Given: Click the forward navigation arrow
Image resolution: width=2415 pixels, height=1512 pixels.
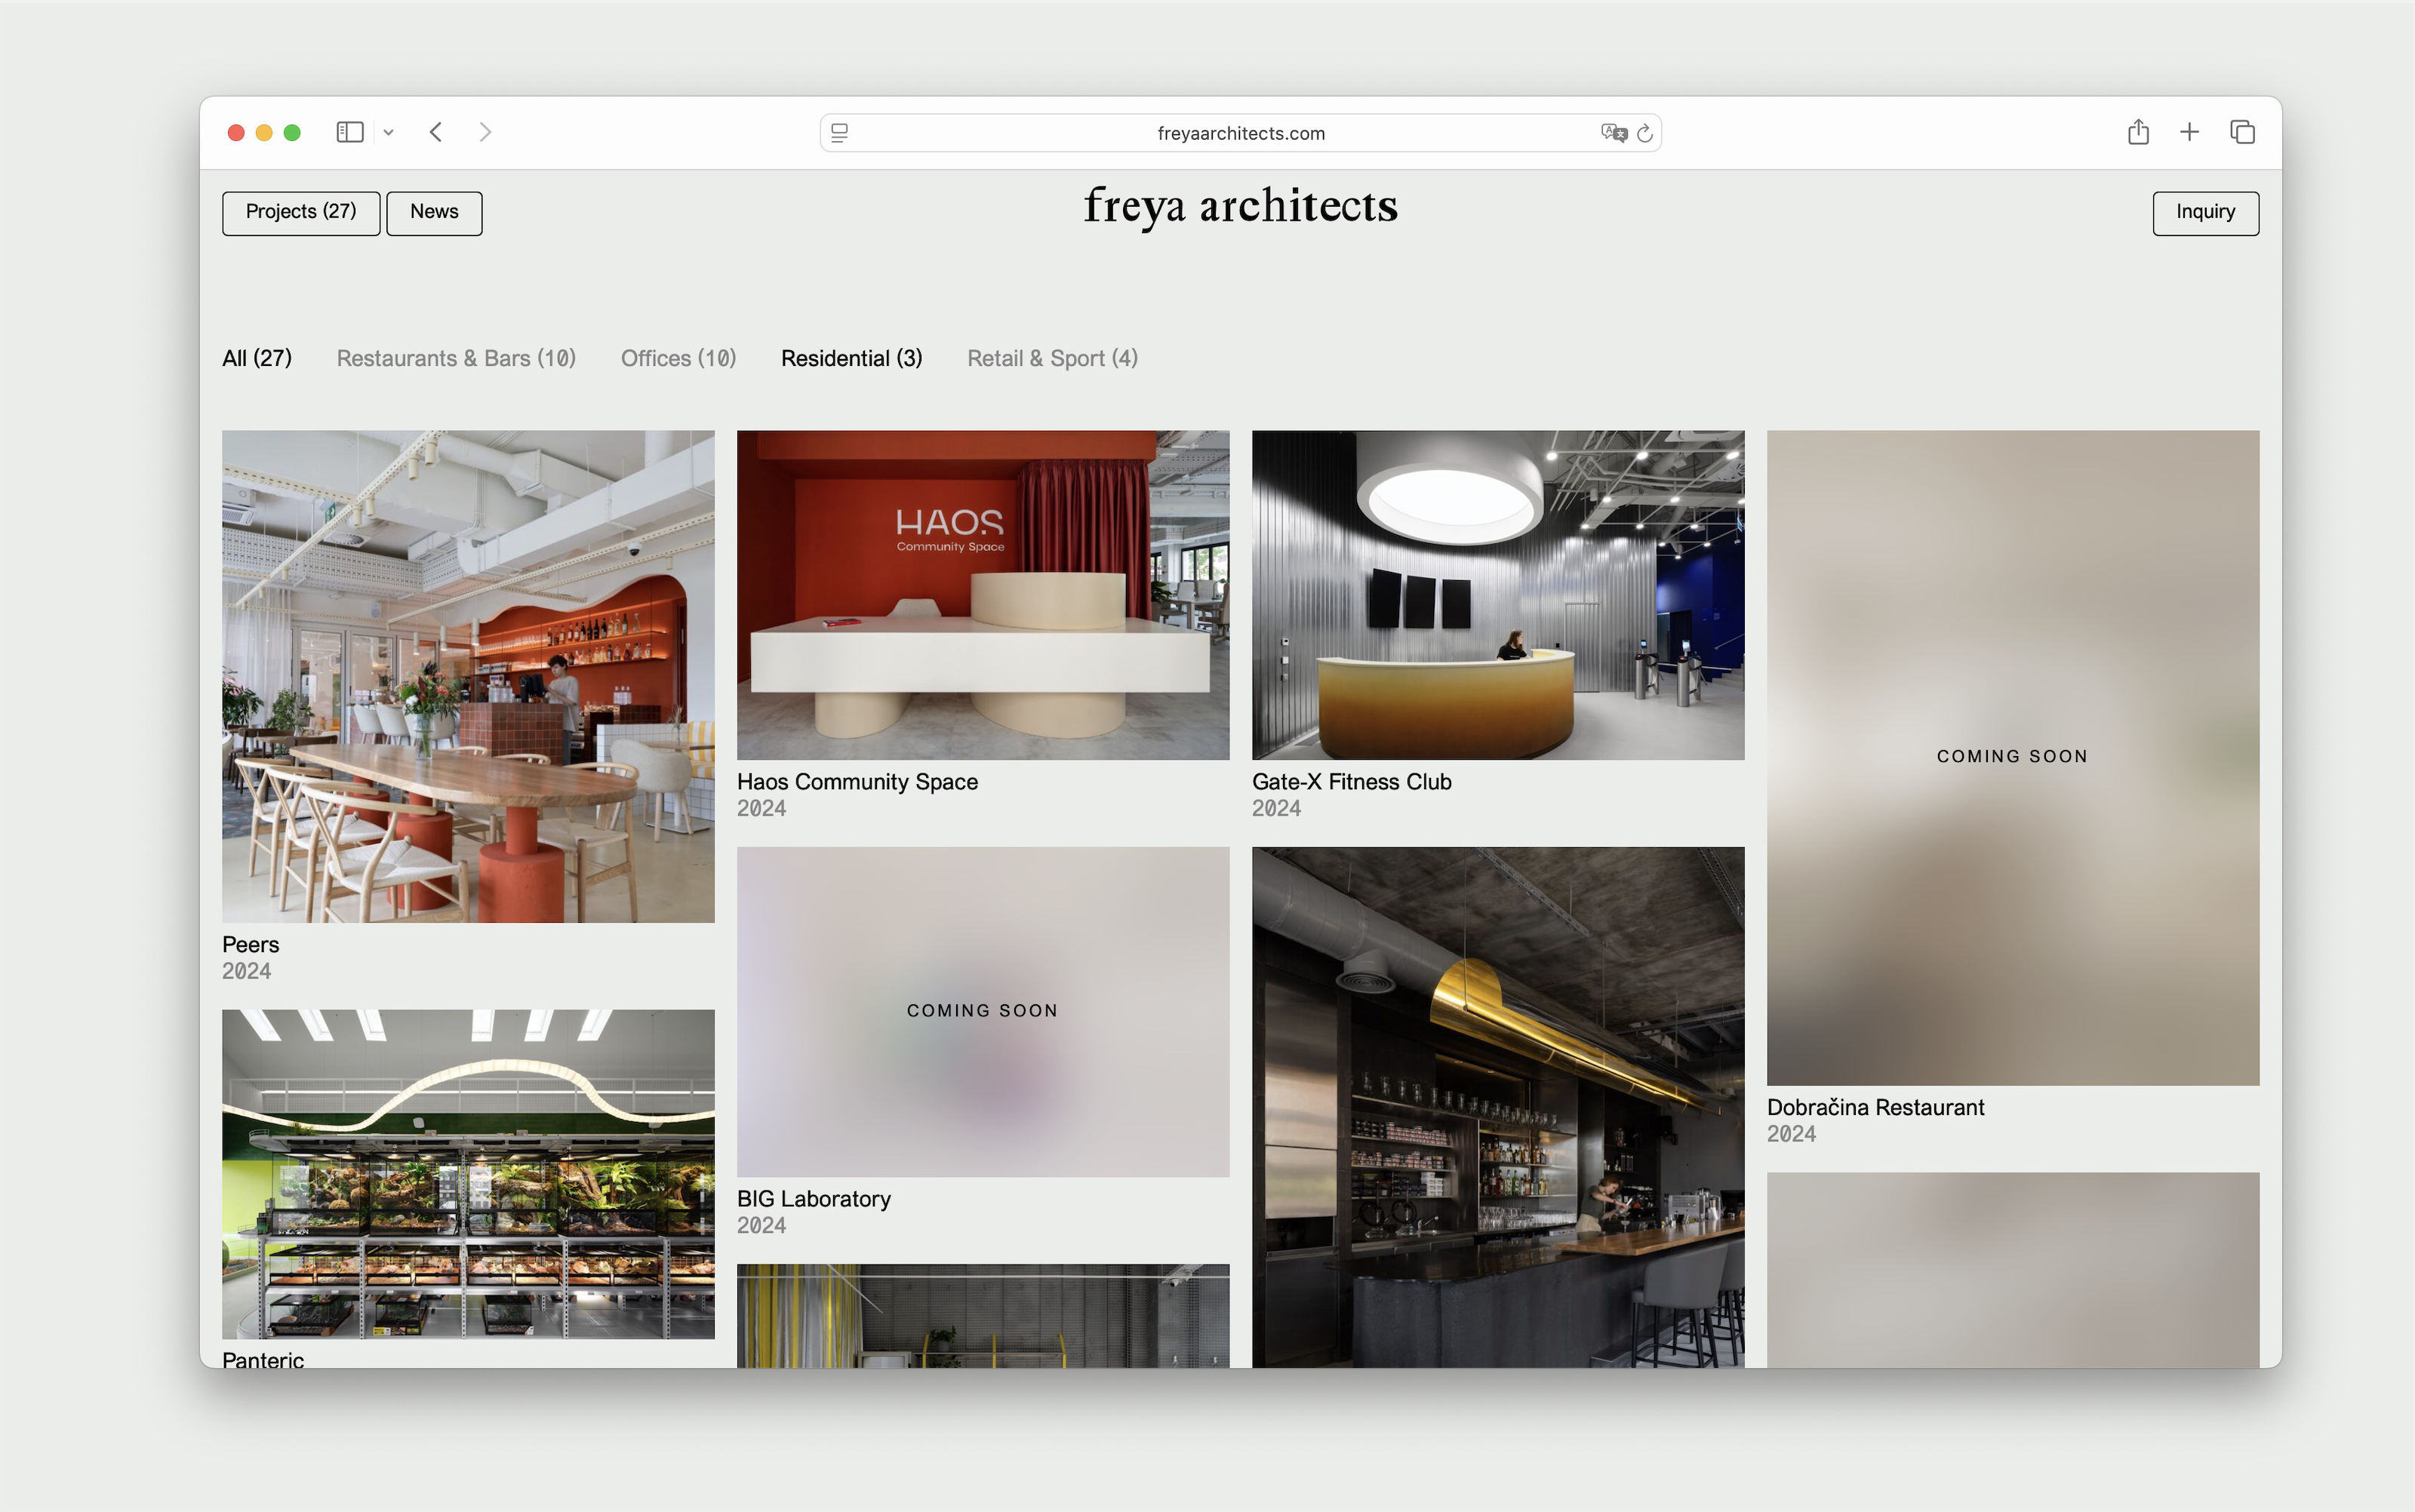Looking at the screenshot, I should [485, 132].
